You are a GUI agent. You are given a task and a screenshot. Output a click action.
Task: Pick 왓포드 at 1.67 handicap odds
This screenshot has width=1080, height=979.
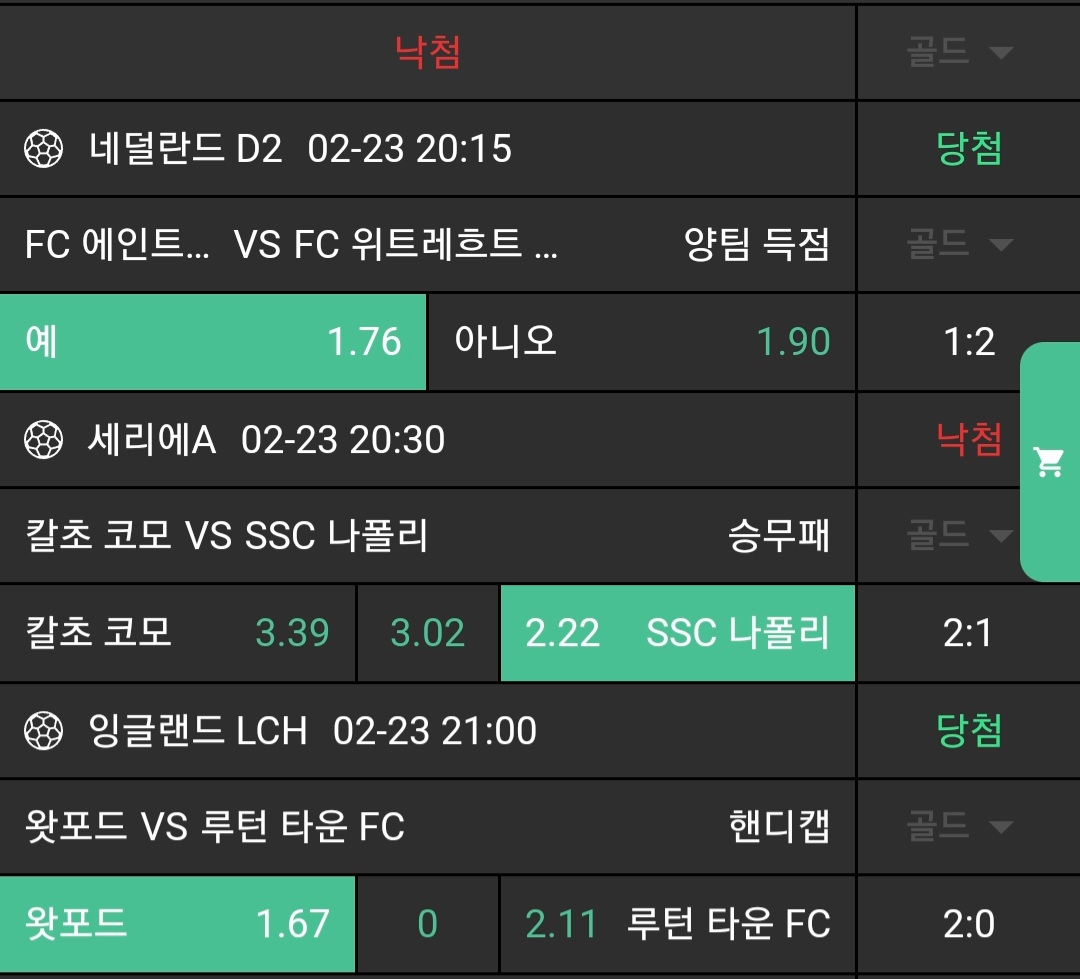(177, 924)
